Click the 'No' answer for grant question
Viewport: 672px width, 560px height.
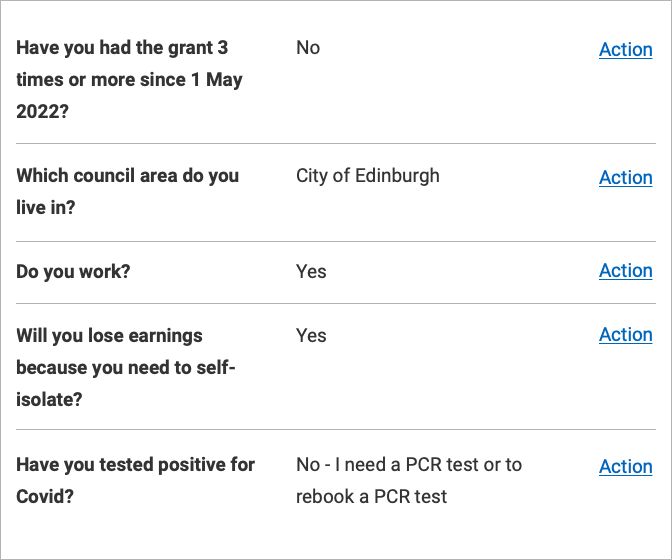[308, 48]
